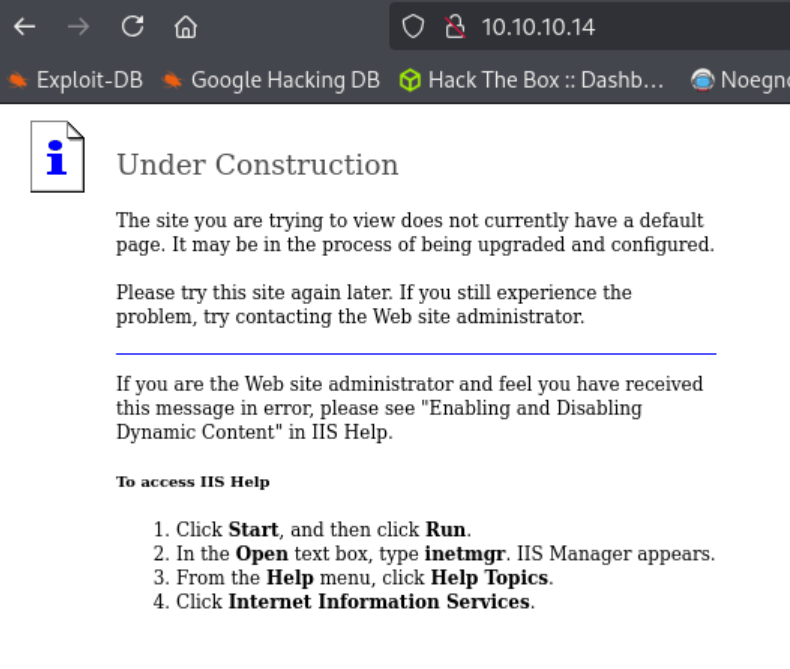Click the To access IIS Help heading

pos(193,482)
